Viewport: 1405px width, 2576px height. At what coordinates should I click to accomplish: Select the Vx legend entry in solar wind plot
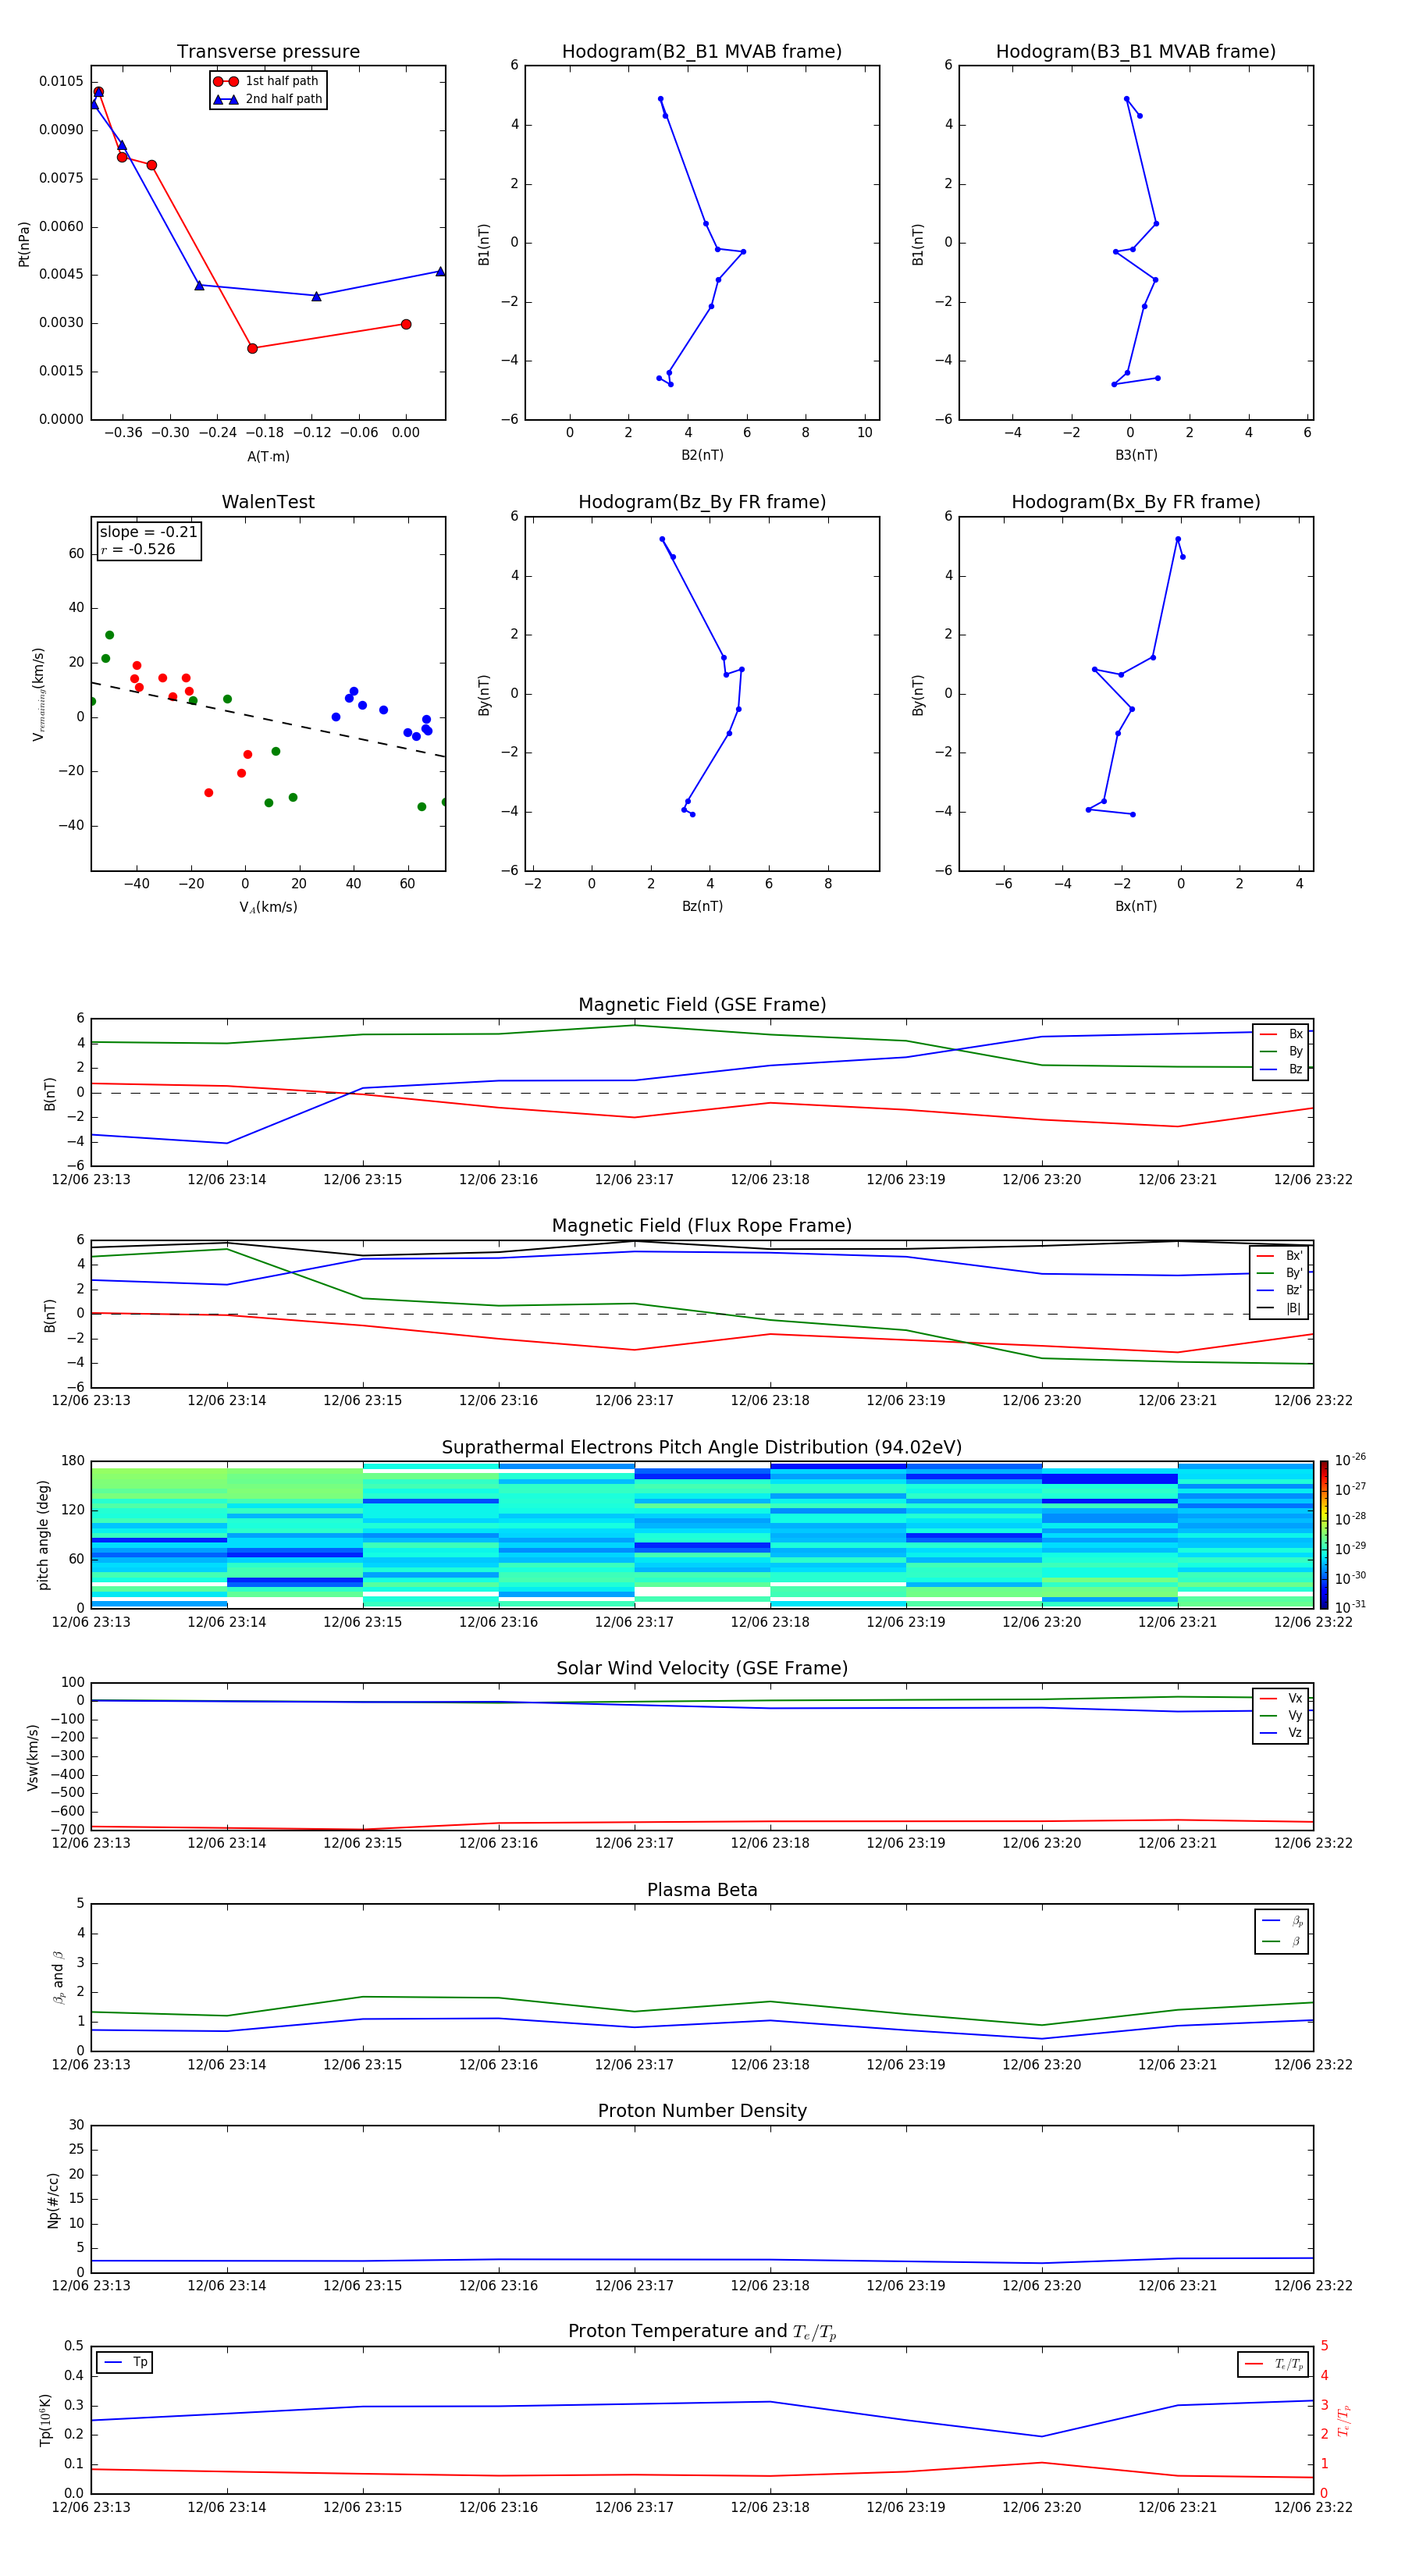tap(1281, 1699)
